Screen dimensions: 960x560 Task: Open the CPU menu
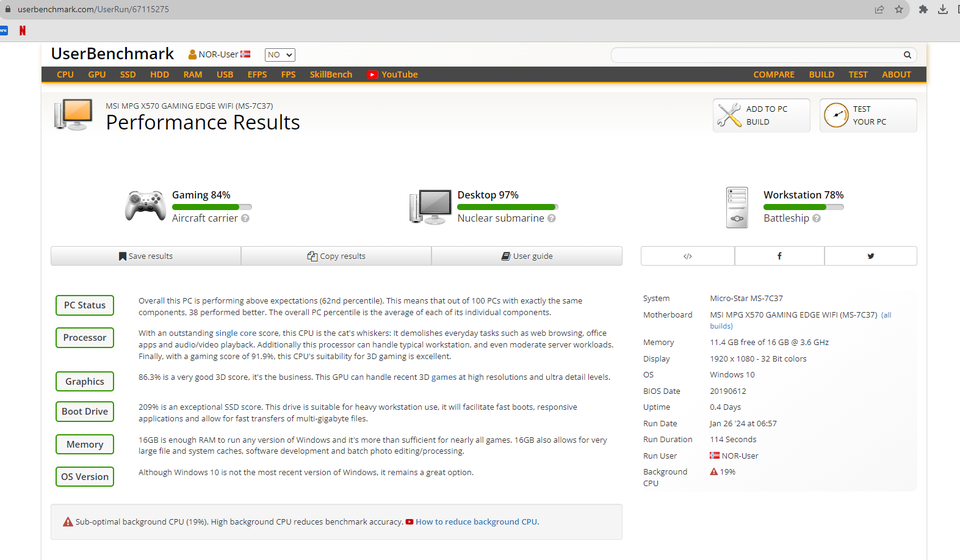tap(65, 75)
